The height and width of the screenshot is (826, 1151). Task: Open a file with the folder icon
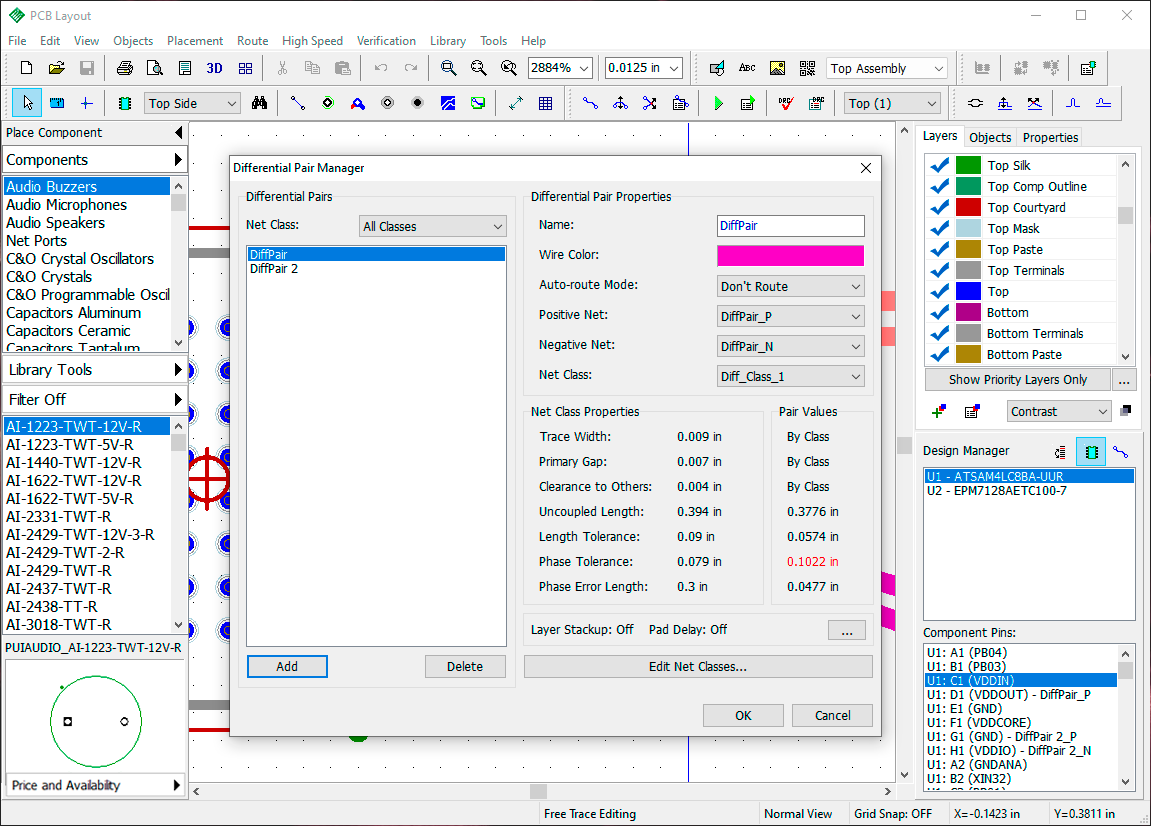(57, 68)
